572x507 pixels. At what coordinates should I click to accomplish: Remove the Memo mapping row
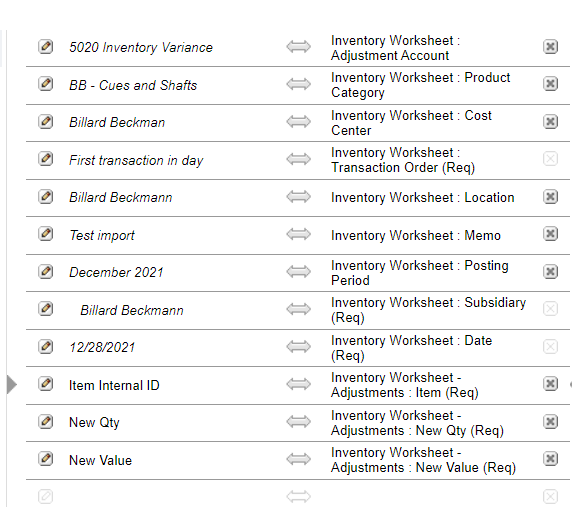[550, 234]
